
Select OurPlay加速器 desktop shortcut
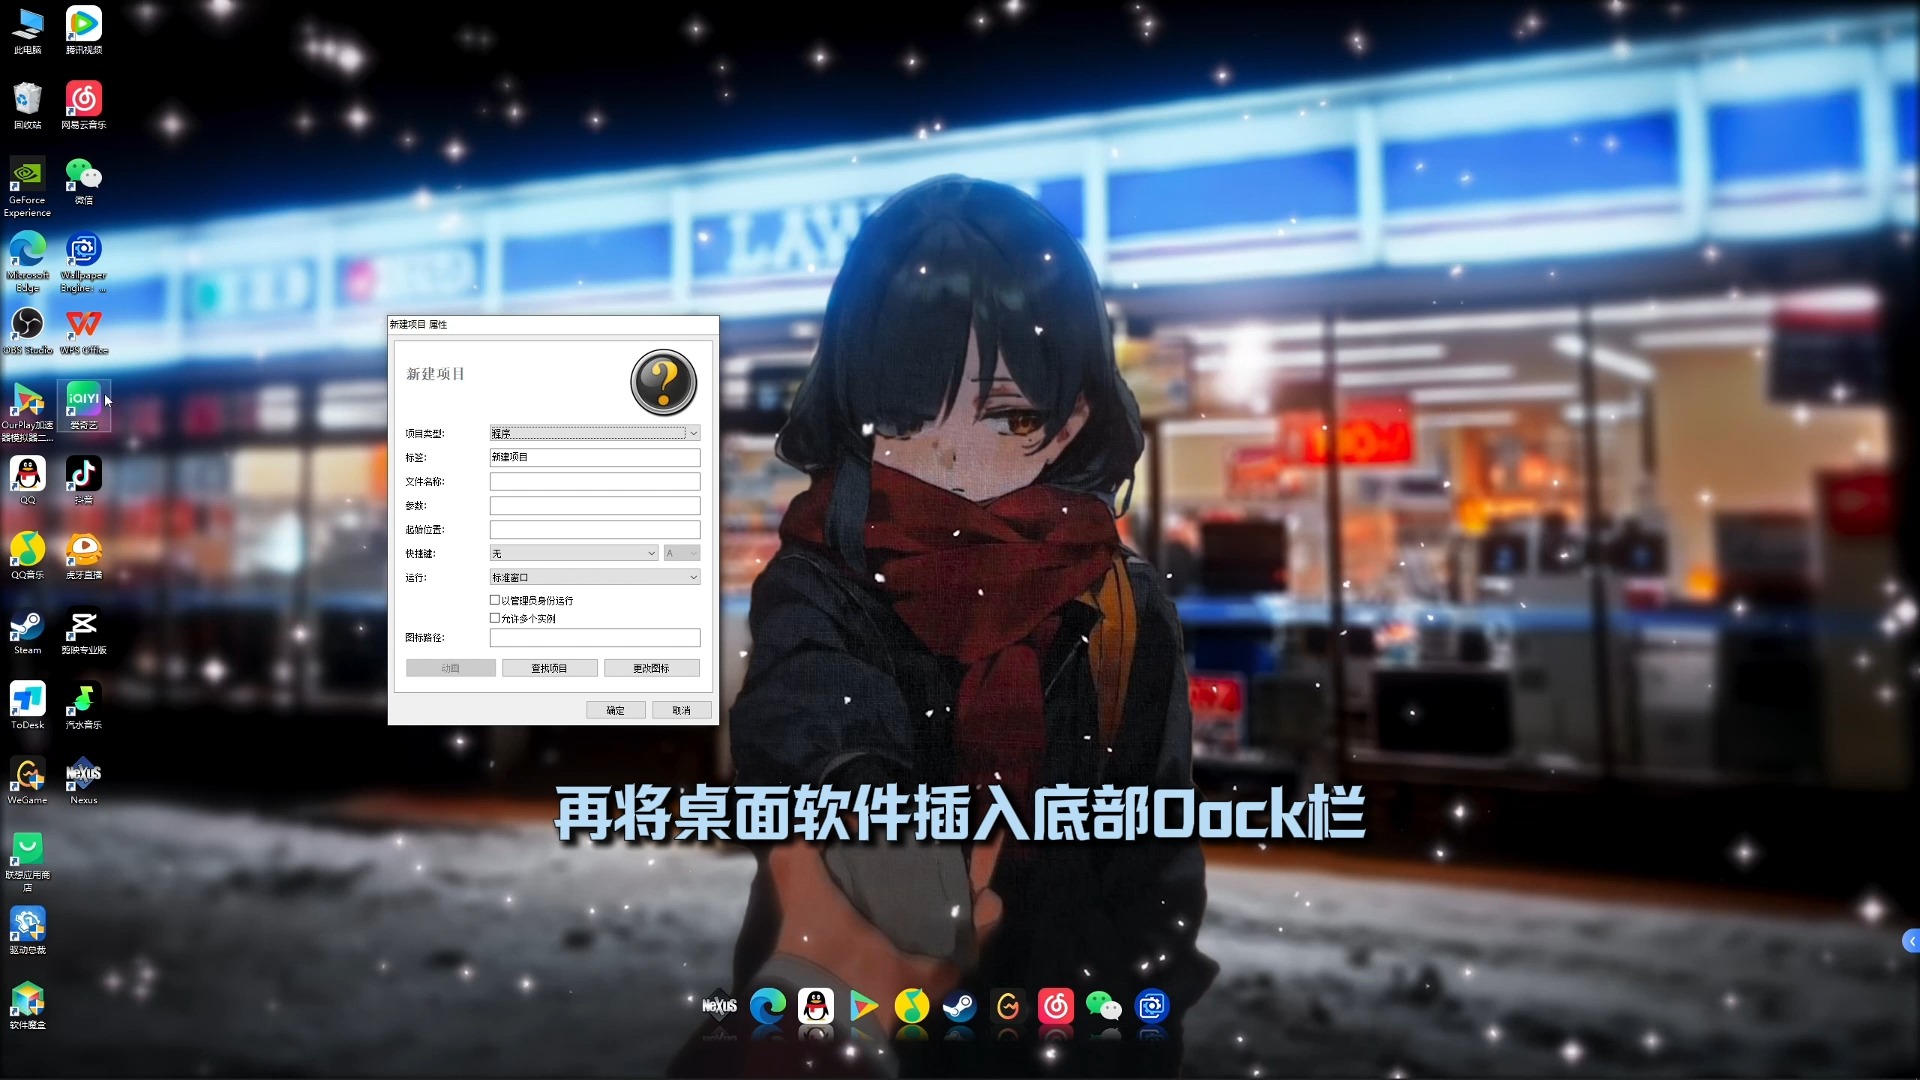pos(28,412)
